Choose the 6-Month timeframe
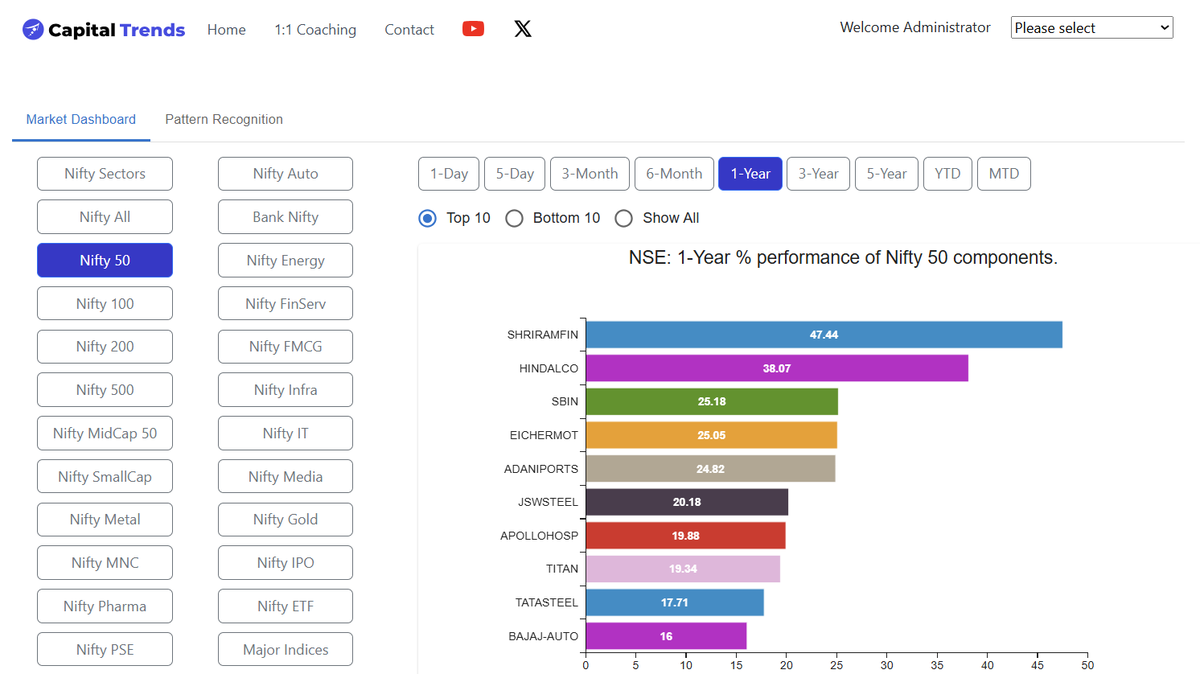Image resolution: width=1200 pixels, height=674 pixels. 674,174
